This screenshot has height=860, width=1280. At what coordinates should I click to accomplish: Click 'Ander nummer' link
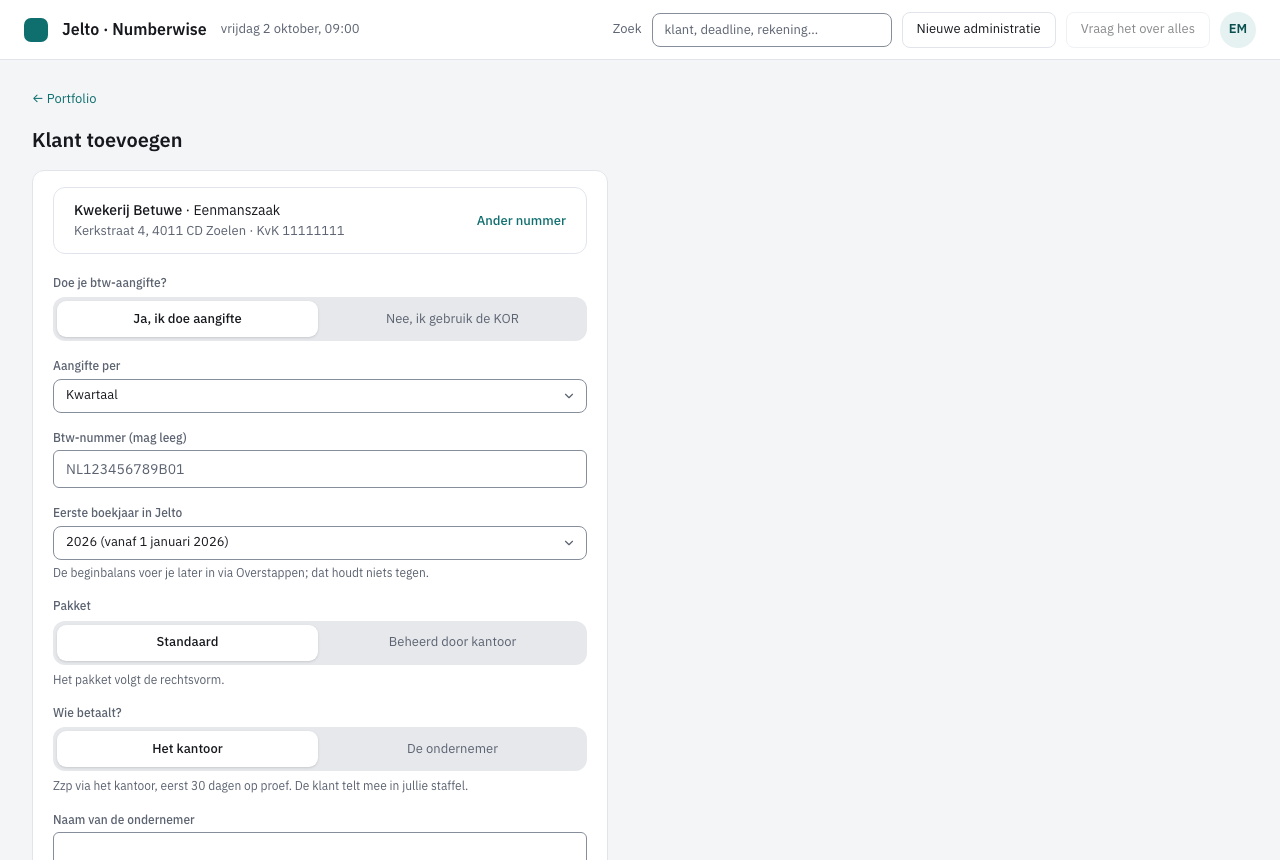click(x=521, y=221)
